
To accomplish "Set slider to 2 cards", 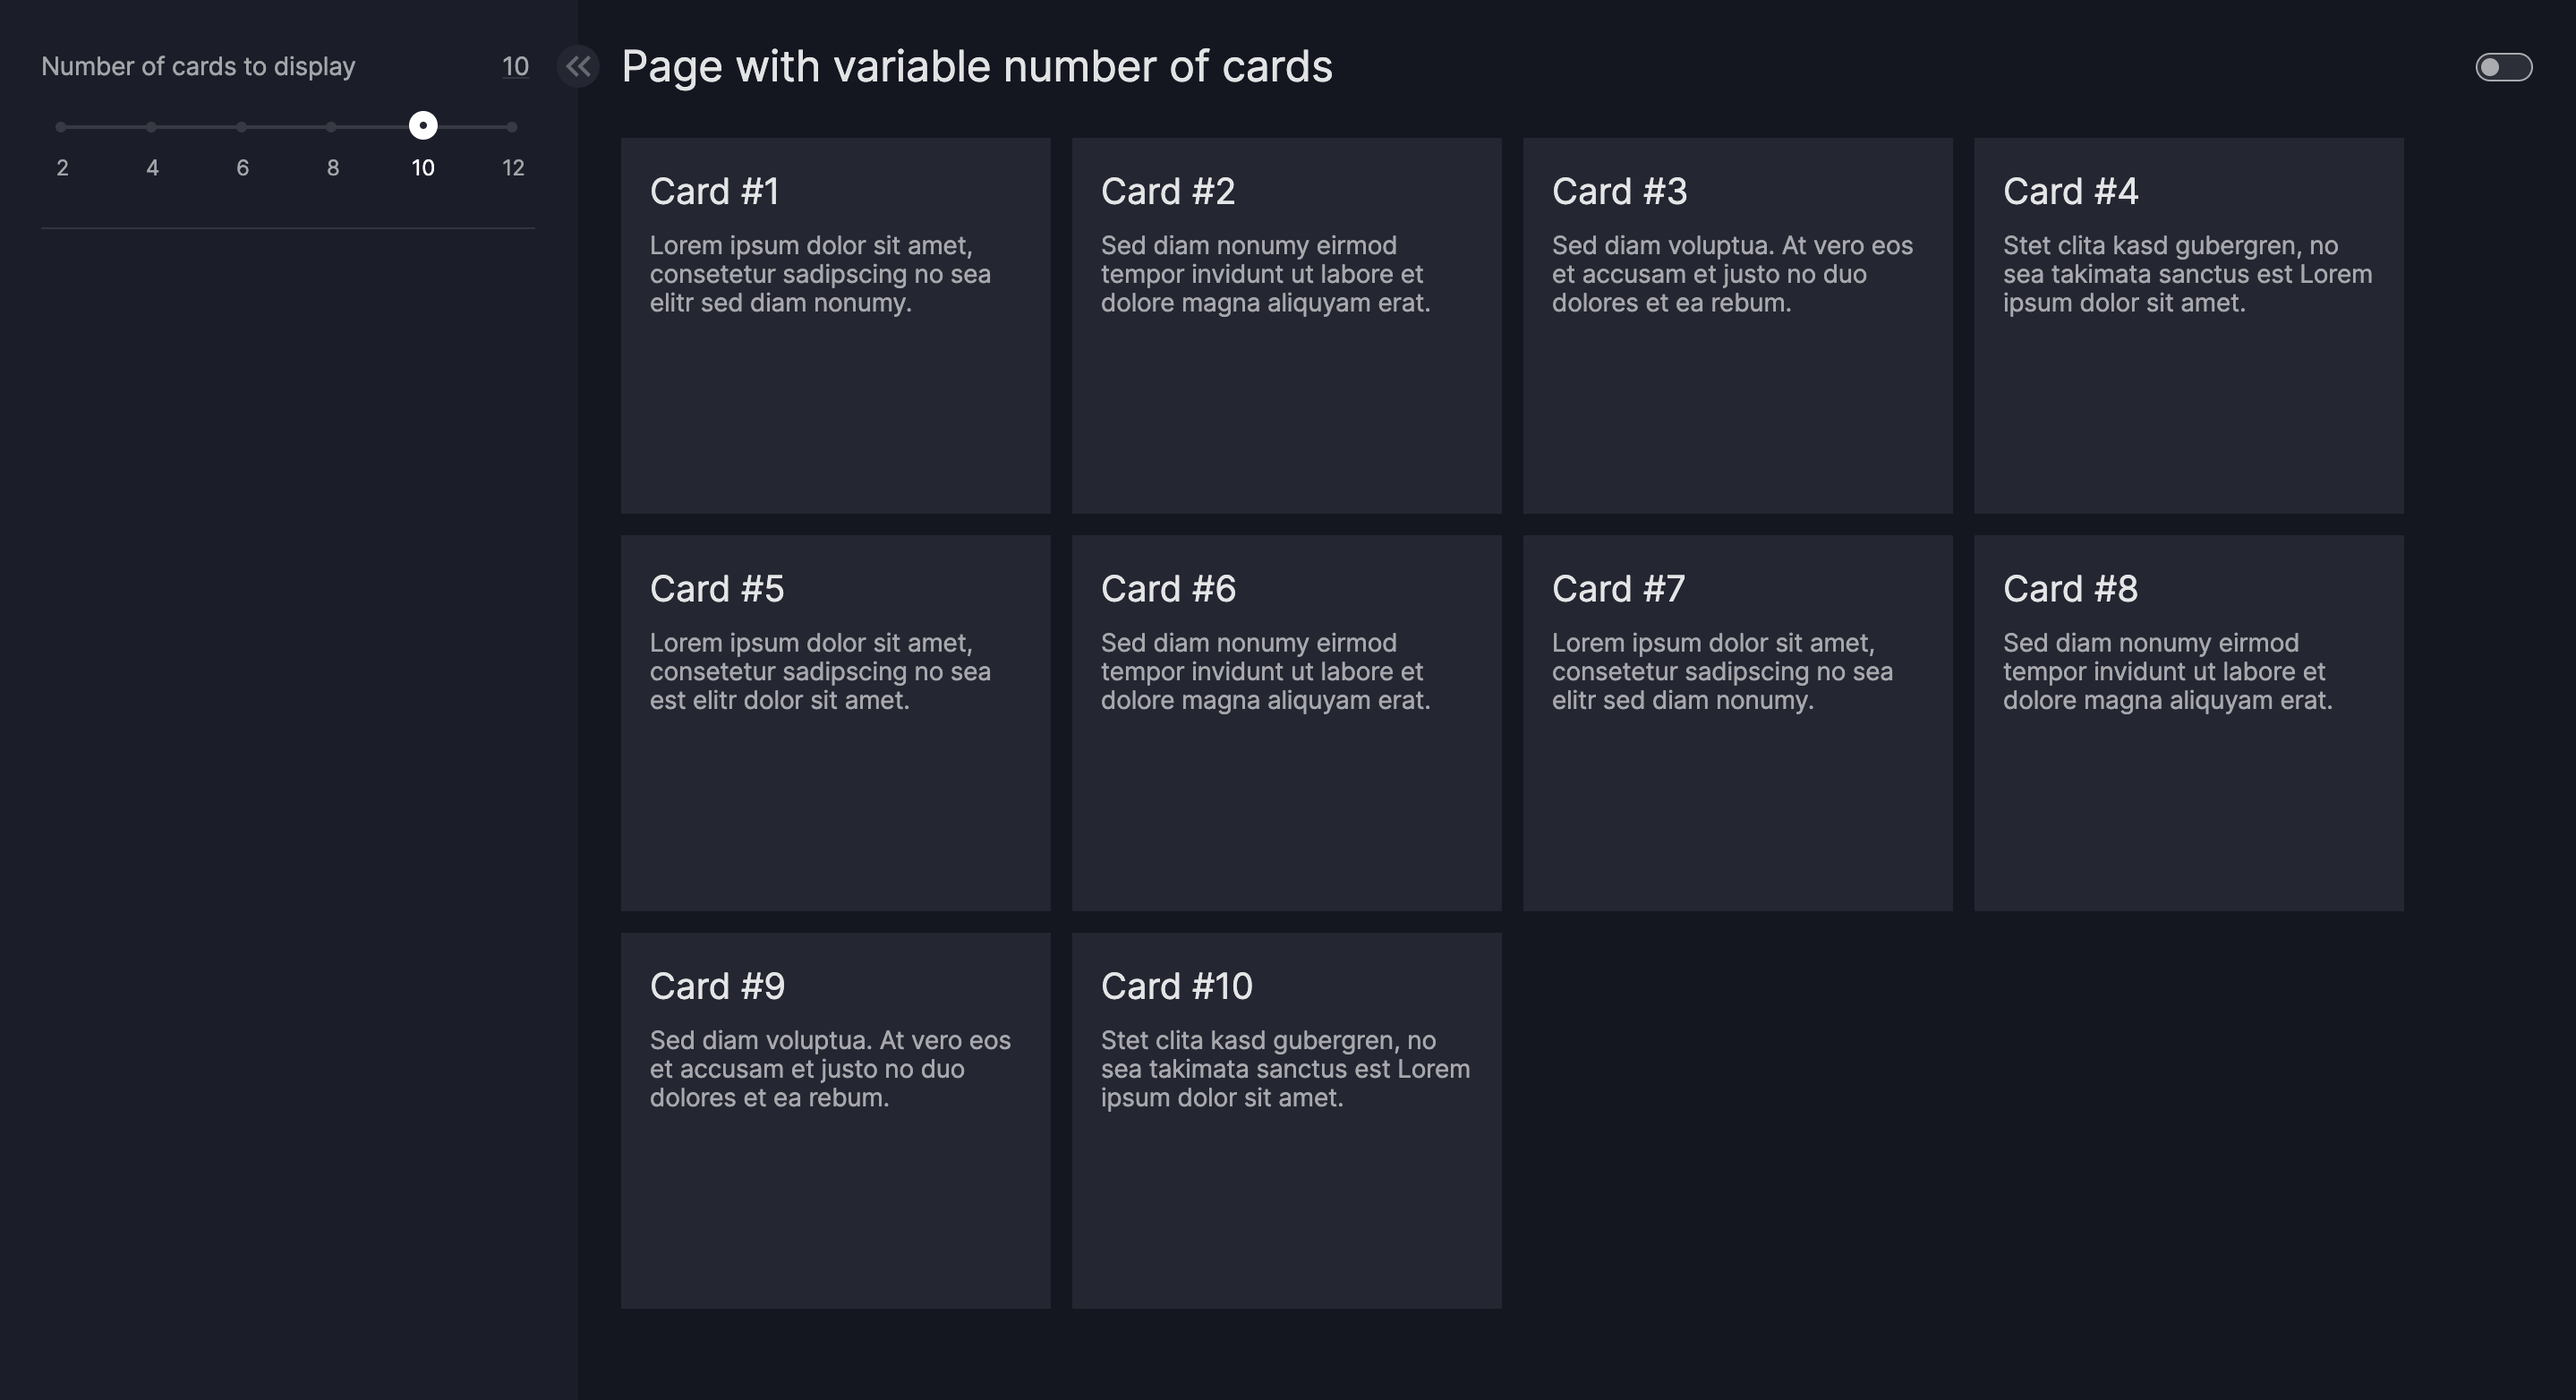I will pyautogui.click(x=62, y=127).
